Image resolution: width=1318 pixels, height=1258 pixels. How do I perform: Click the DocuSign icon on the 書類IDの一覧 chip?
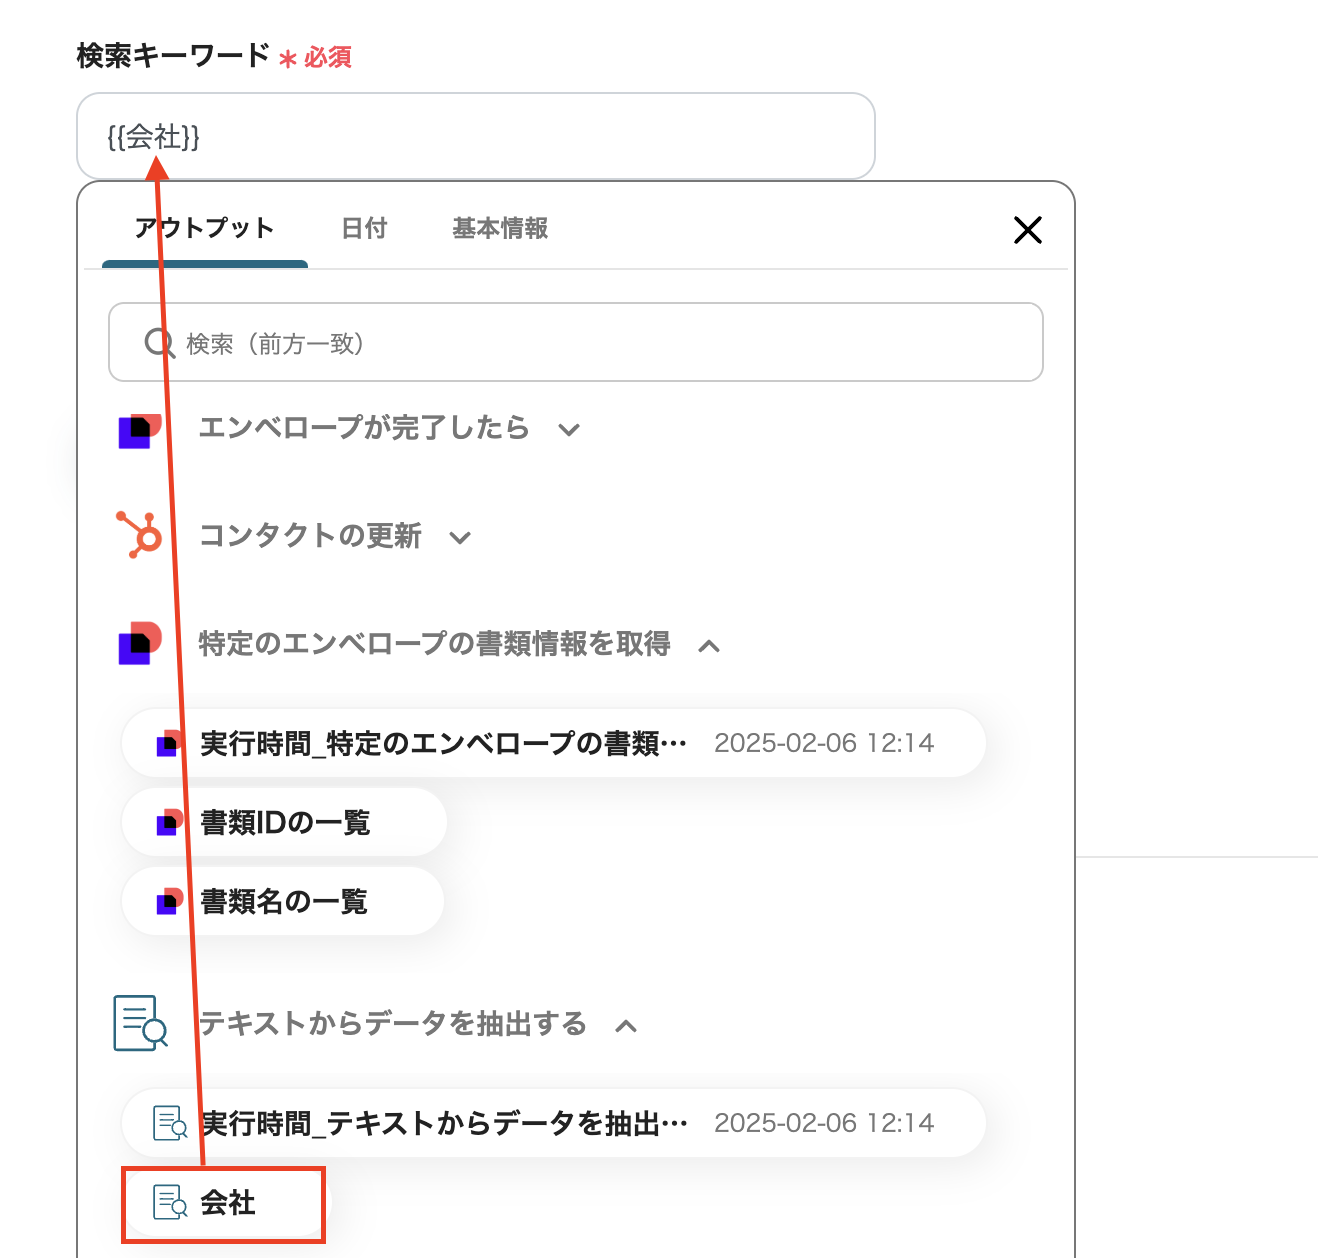[x=169, y=822]
